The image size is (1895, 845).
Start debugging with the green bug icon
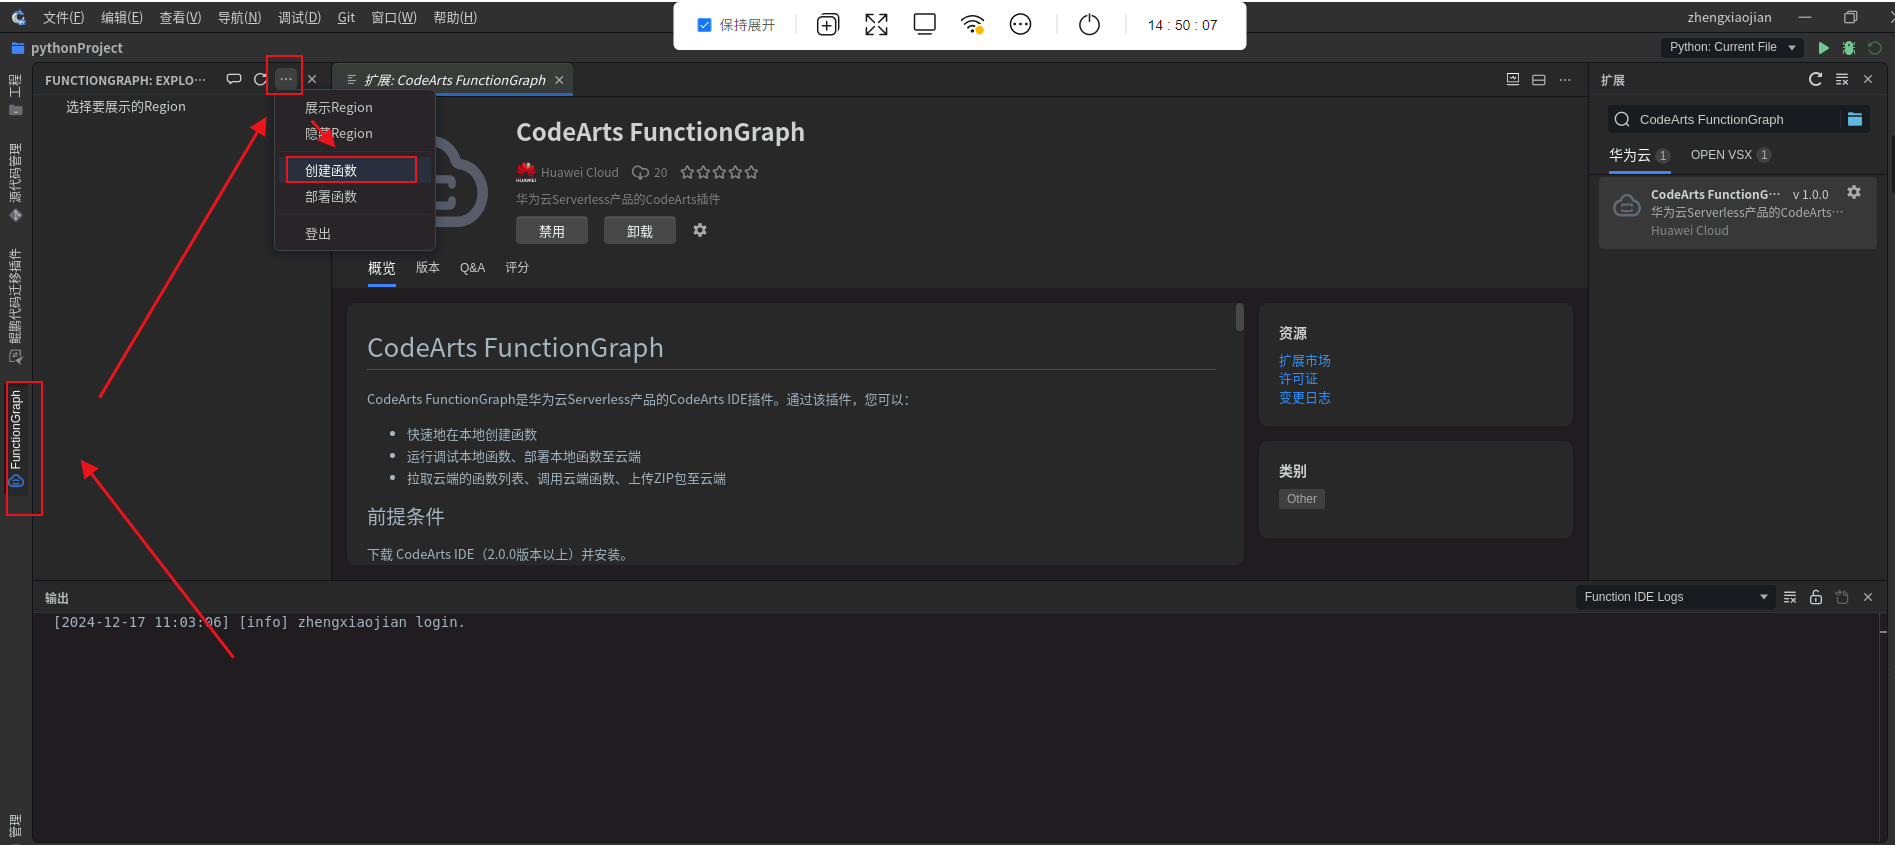(x=1849, y=47)
